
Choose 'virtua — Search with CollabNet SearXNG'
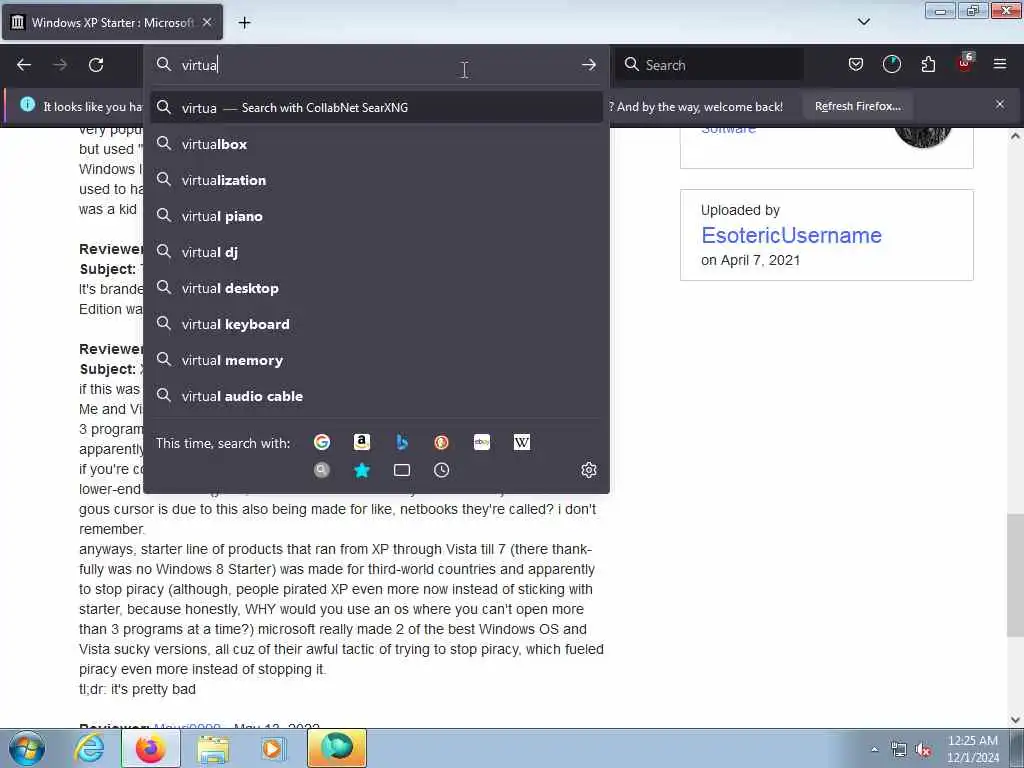pyautogui.click(x=377, y=108)
